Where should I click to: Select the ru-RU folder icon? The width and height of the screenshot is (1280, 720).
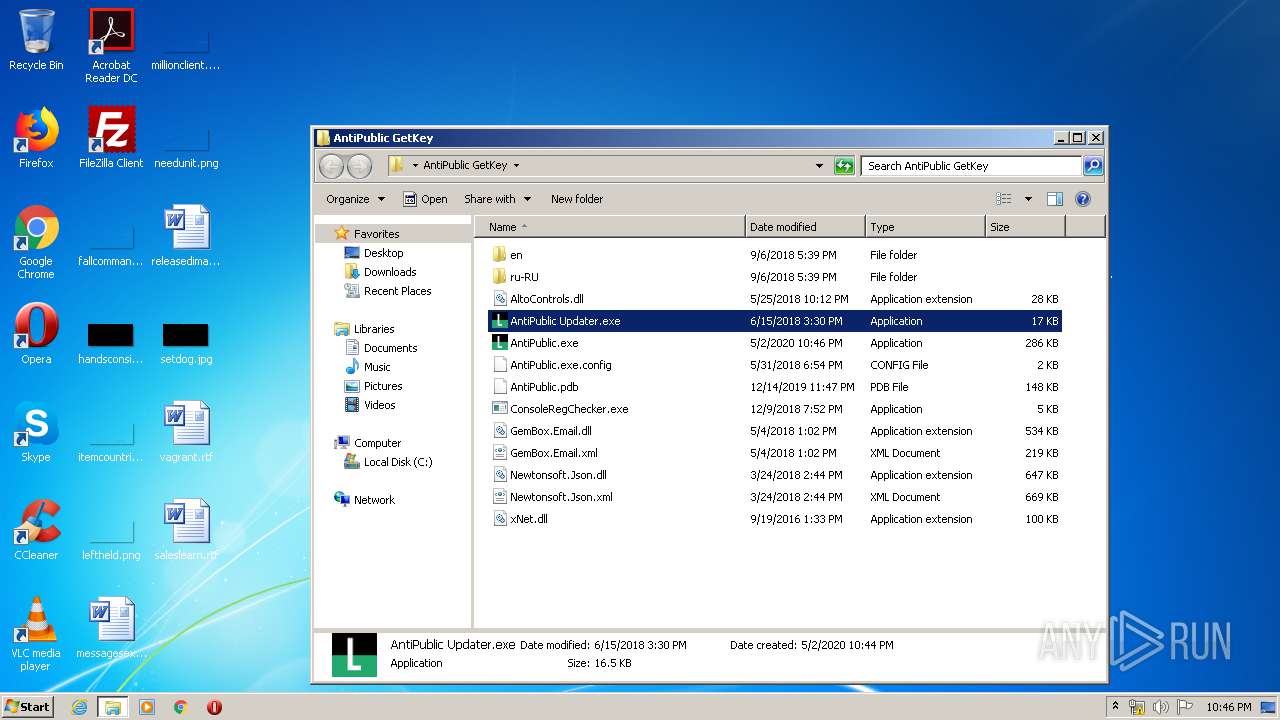coord(501,277)
